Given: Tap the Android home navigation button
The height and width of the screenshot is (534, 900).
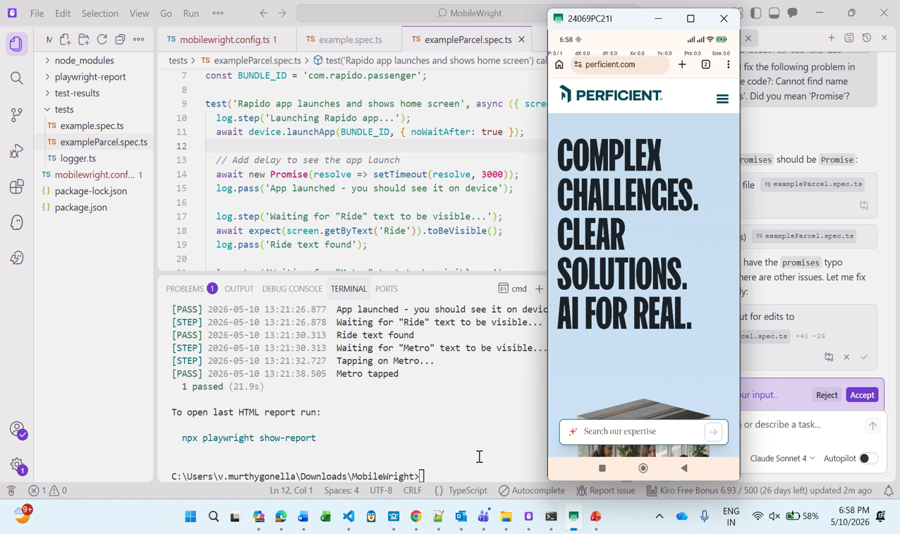Looking at the screenshot, I should 643,468.
